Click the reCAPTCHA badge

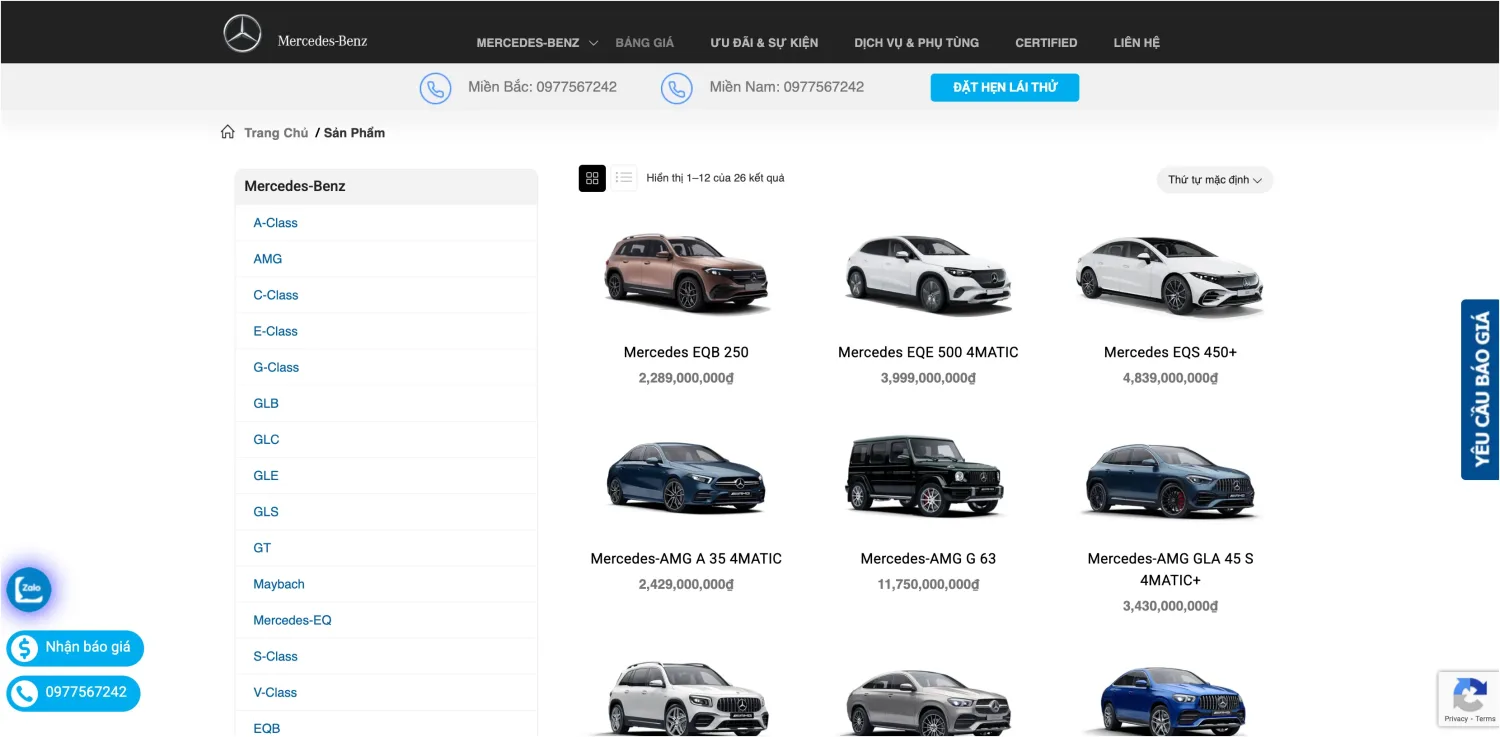pos(1468,699)
